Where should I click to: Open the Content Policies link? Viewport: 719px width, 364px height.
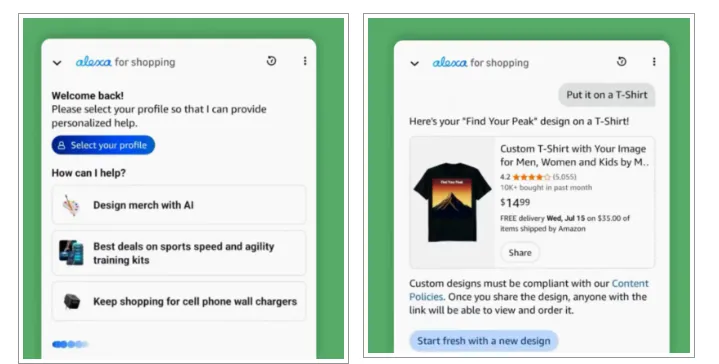pyautogui.click(x=529, y=290)
